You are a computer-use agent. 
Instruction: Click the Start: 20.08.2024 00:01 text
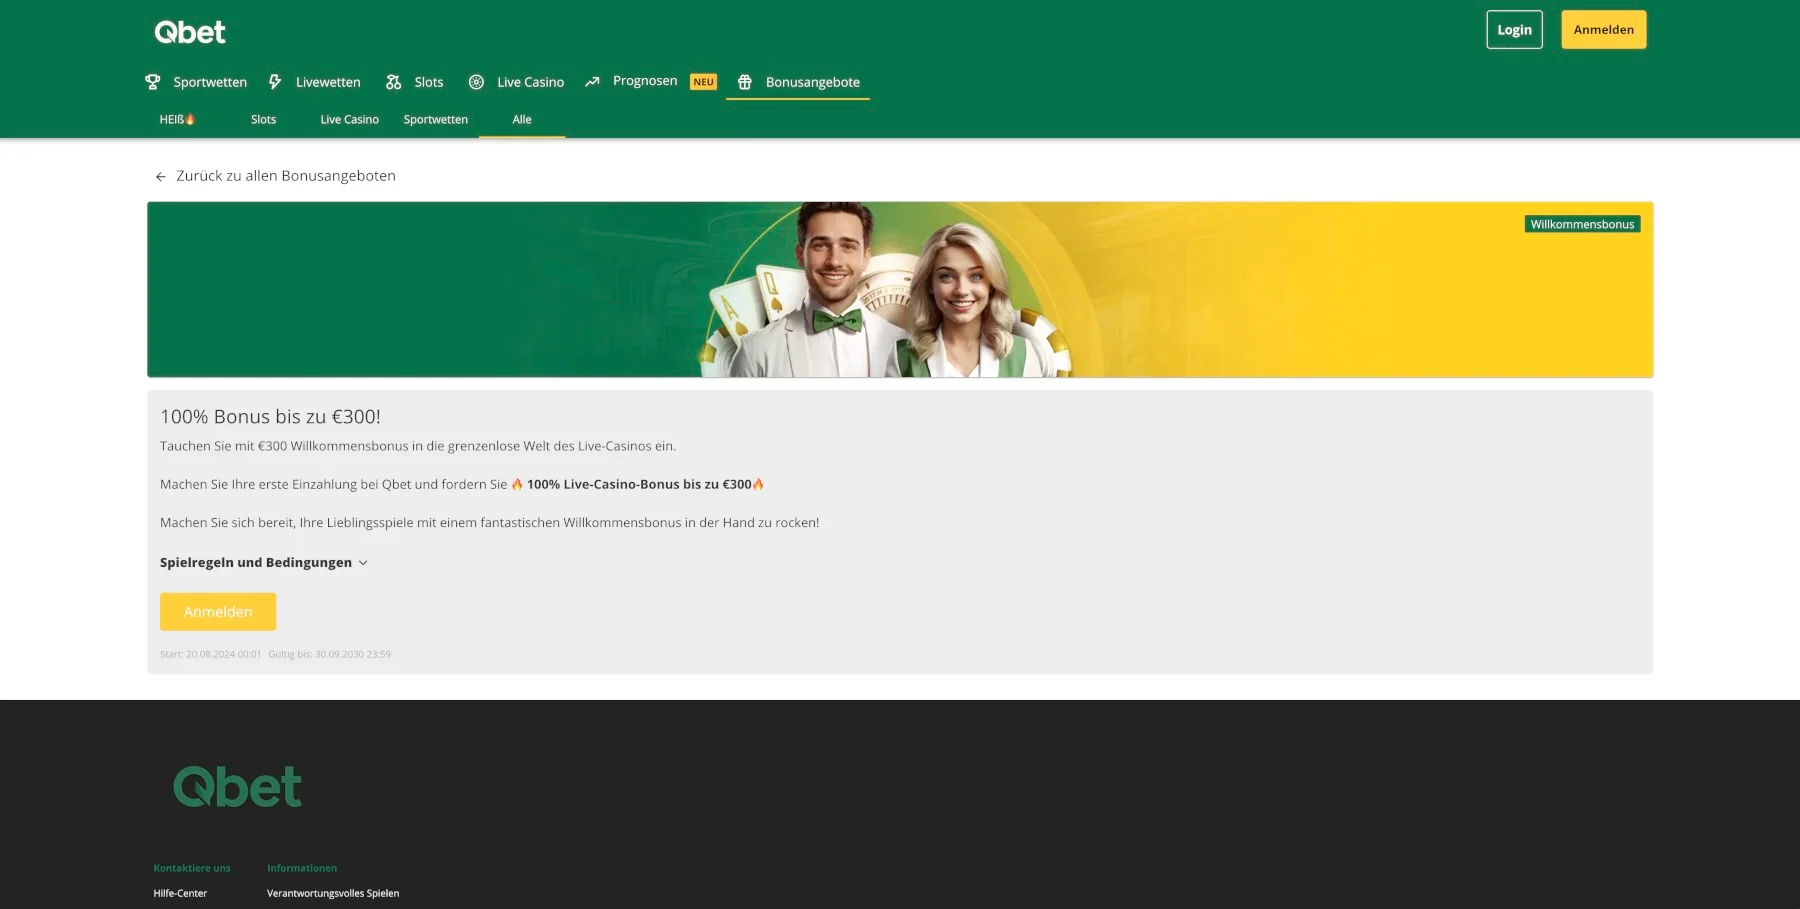click(x=211, y=655)
